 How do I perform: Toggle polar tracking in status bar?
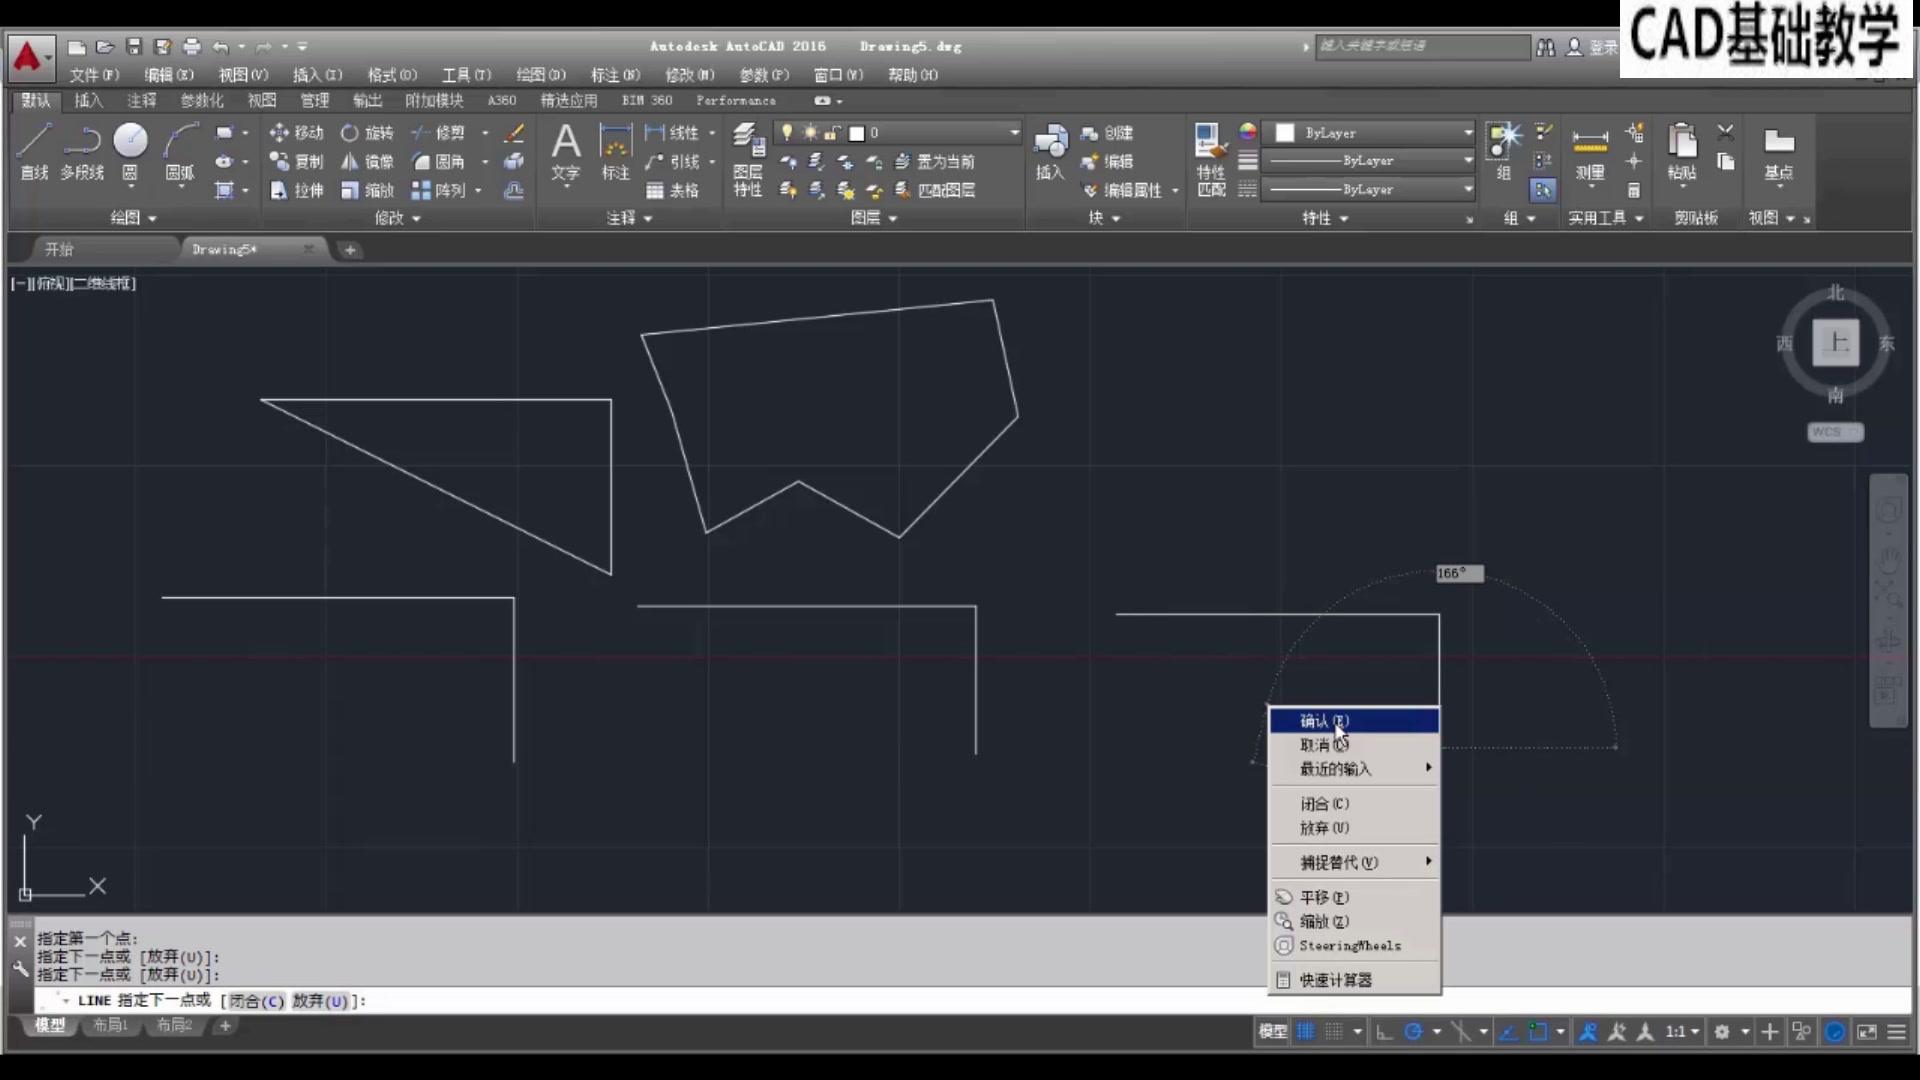click(x=1413, y=1032)
